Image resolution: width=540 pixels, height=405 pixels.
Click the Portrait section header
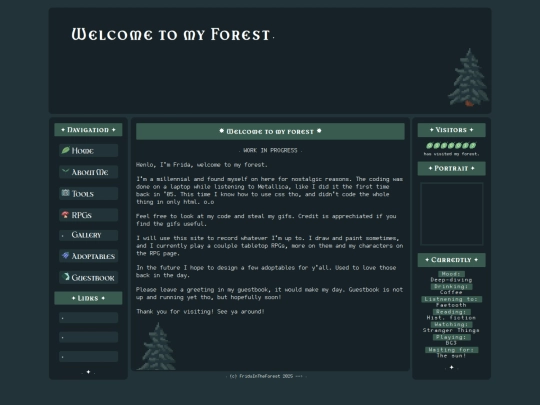click(451, 168)
